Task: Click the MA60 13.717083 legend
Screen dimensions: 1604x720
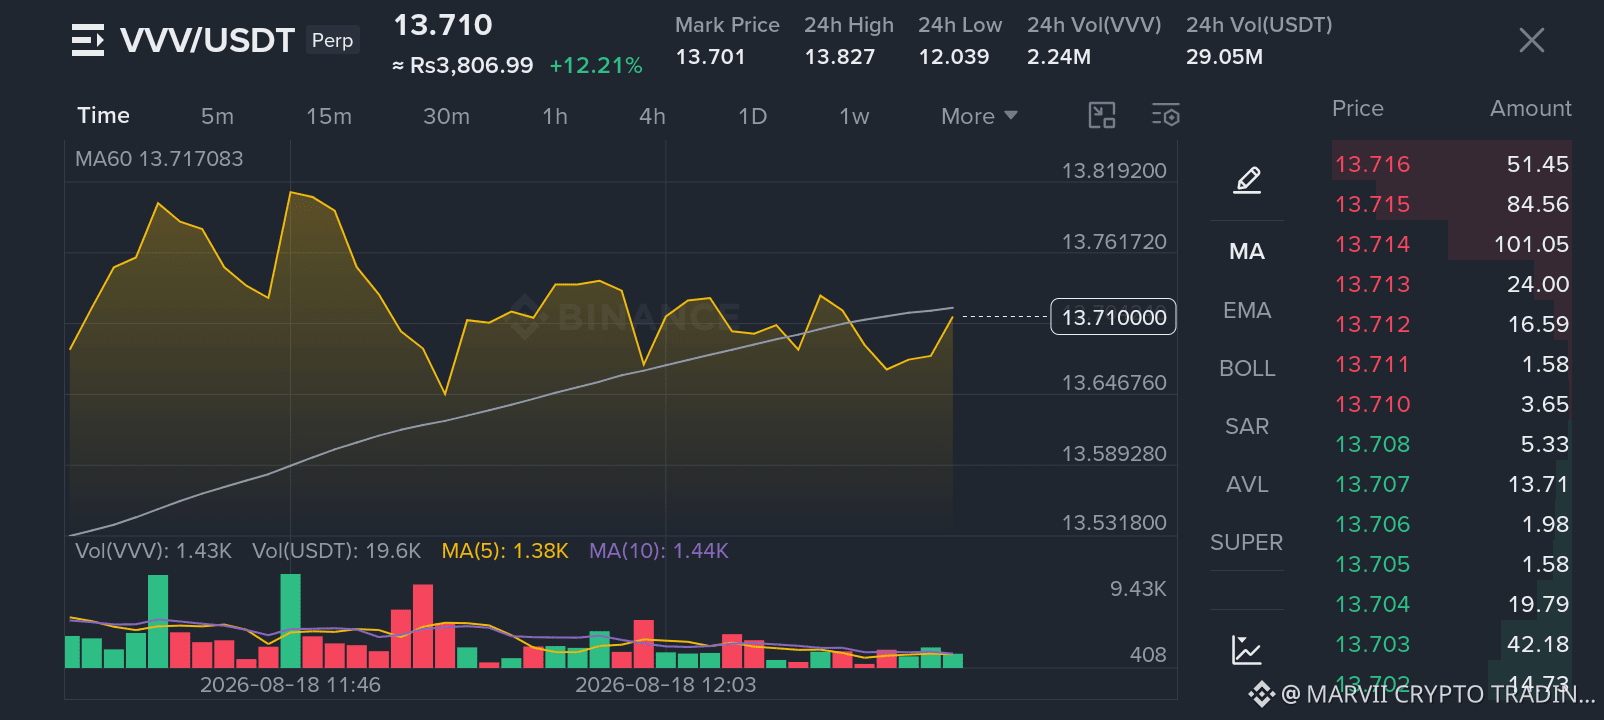Action: 159,158
